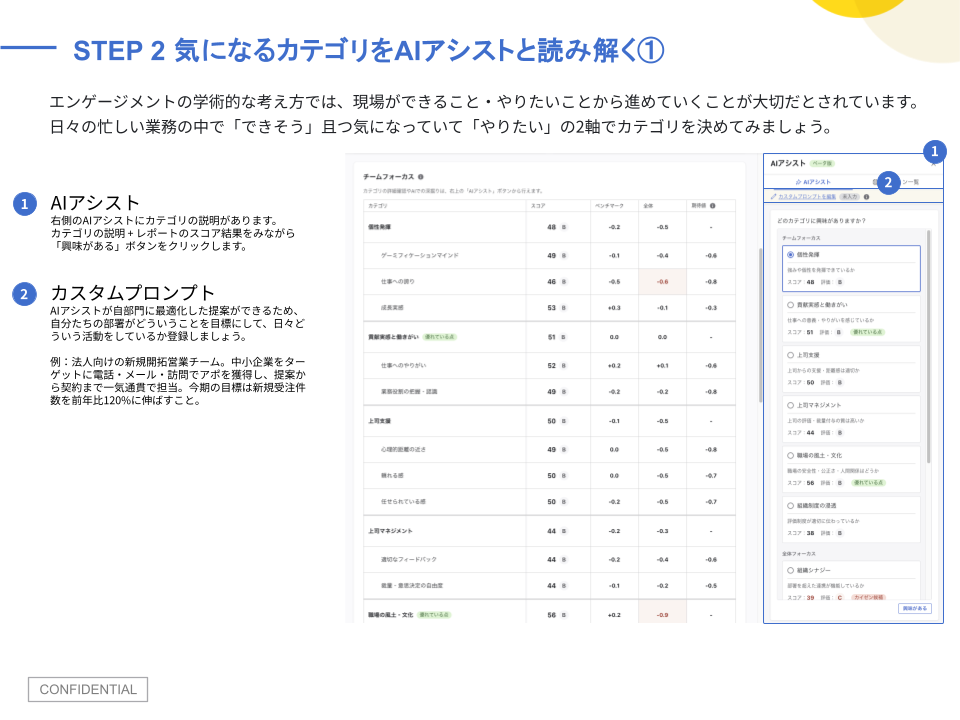Click 興味がある button in AI panel
The height and width of the screenshot is (720, 960).
click(x=915, y=609)
